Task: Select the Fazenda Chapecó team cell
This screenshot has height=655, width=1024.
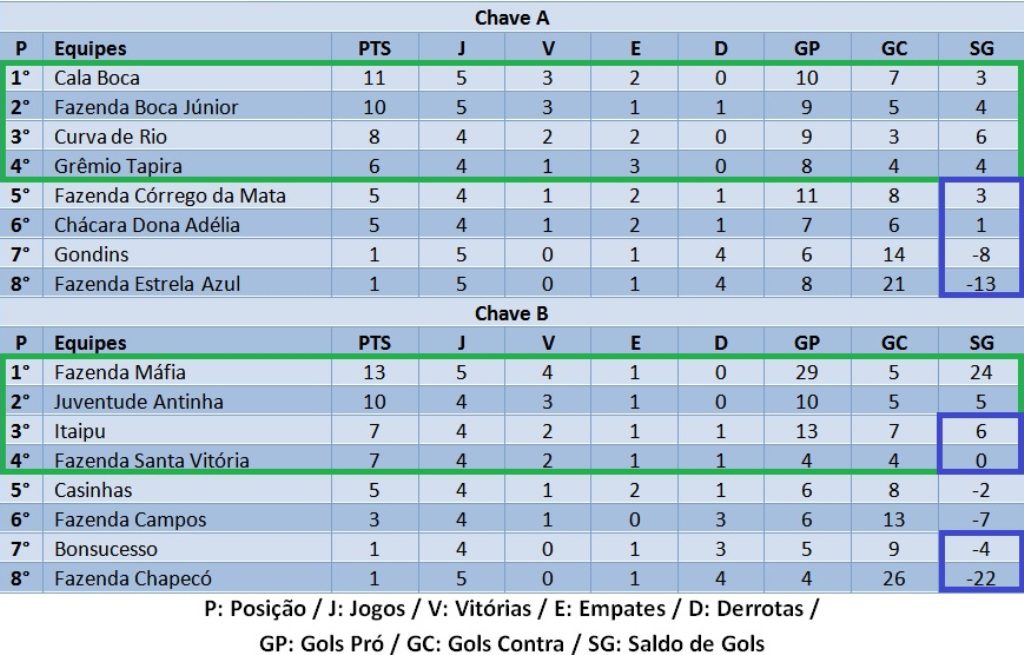Action: point(133,578)
